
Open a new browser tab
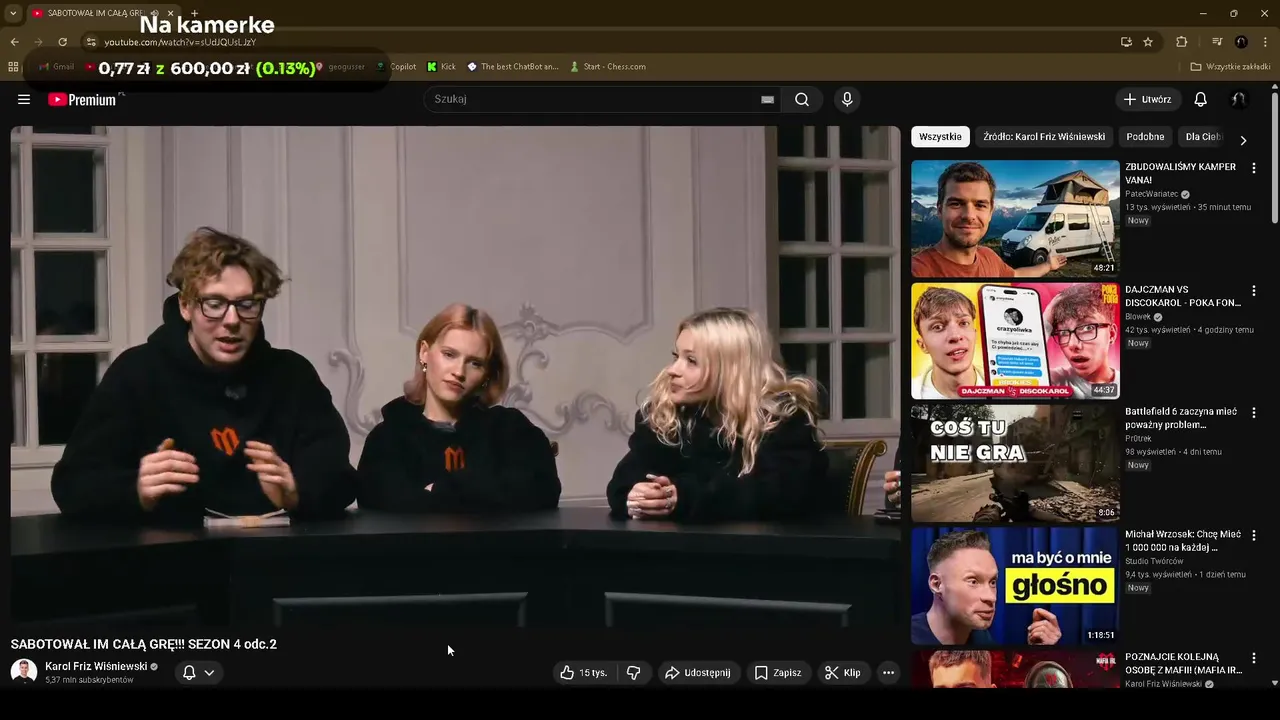pos(195,13)
